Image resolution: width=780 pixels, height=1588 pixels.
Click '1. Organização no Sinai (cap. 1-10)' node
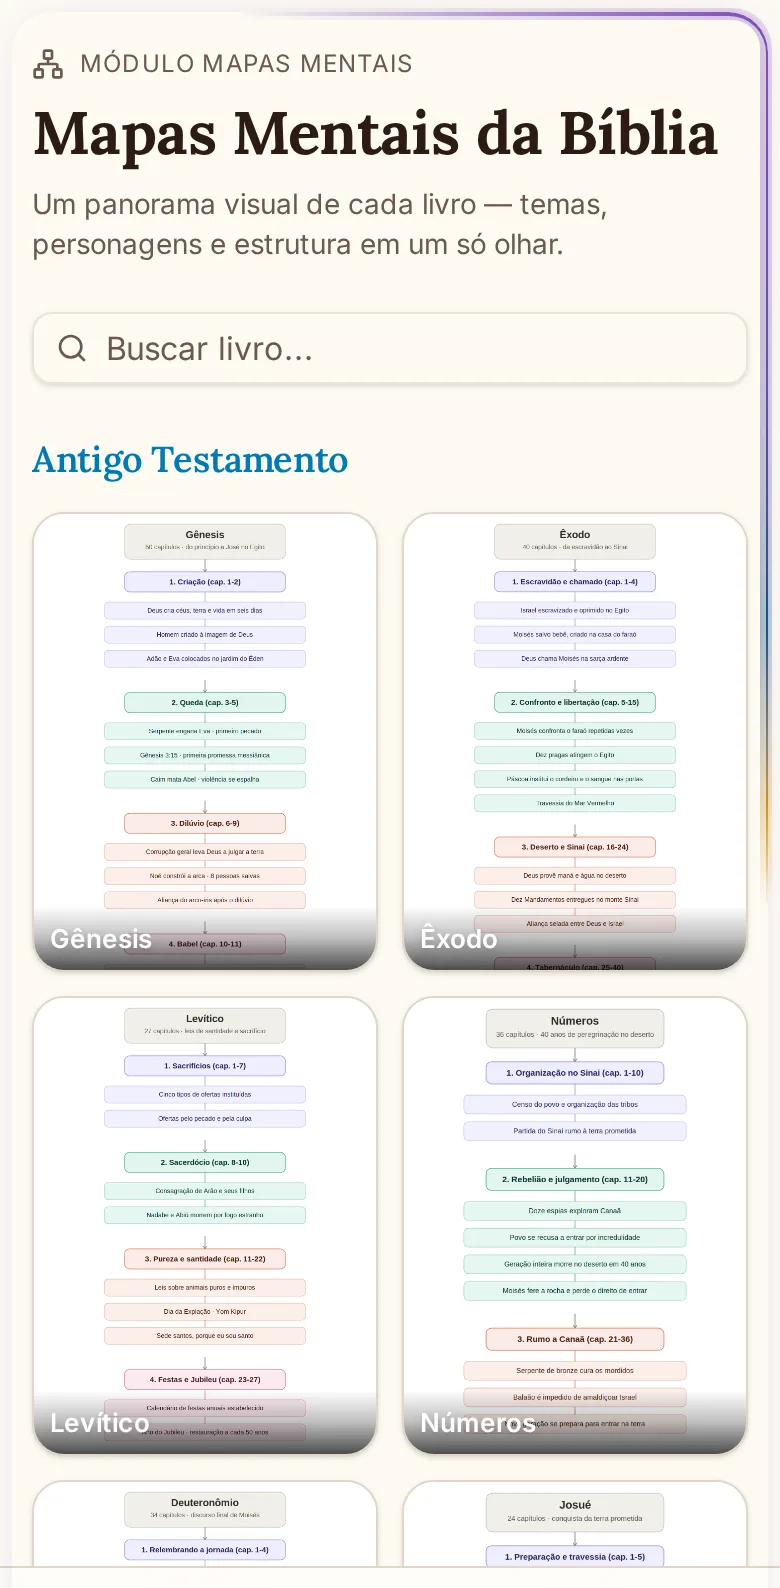(575, 1073)
